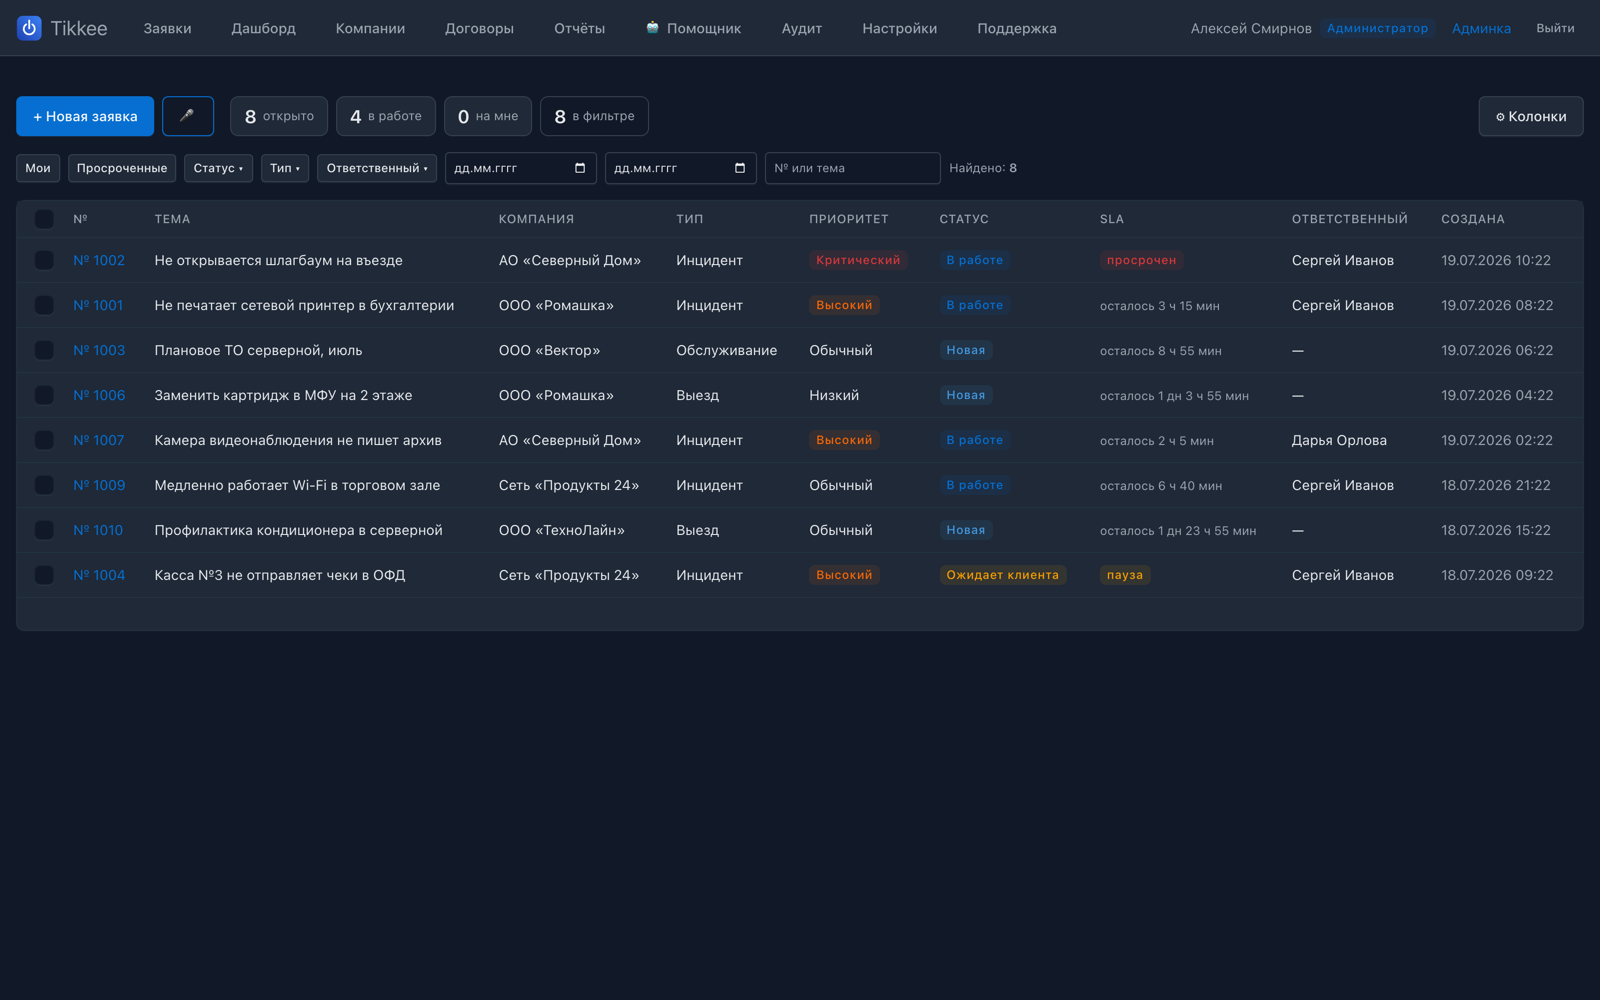Viewport: 1600px width, 1000px height.
Task: Expand the Ответственный filter dropdown
Action: tap(377, 168)
